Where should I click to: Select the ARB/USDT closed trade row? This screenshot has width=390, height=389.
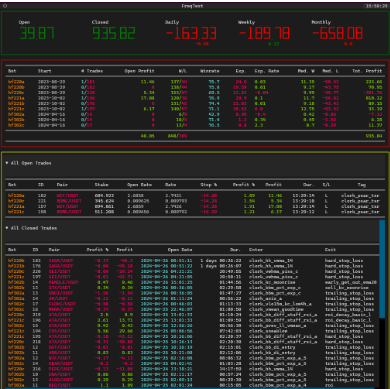193,353
